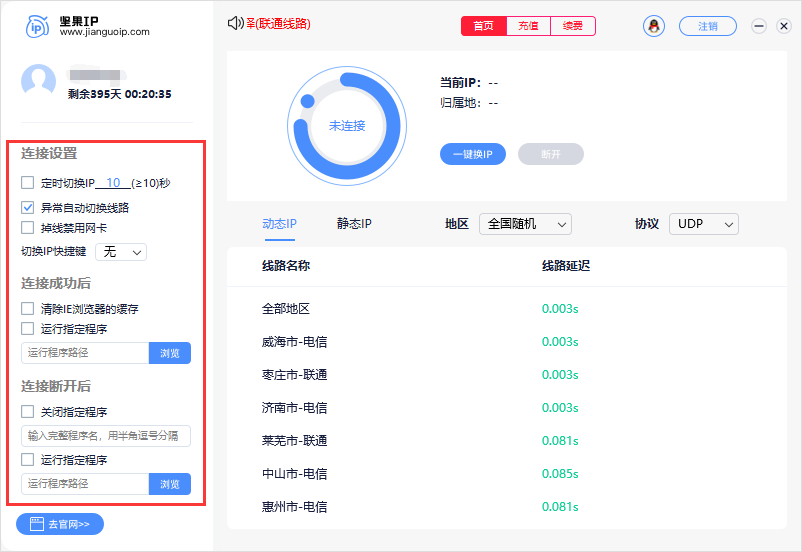Viewport: 802px width, 552px height.
Task: Open the 协议 UDP dropdown
Action: pyautogui.click(x=703, y=224)
